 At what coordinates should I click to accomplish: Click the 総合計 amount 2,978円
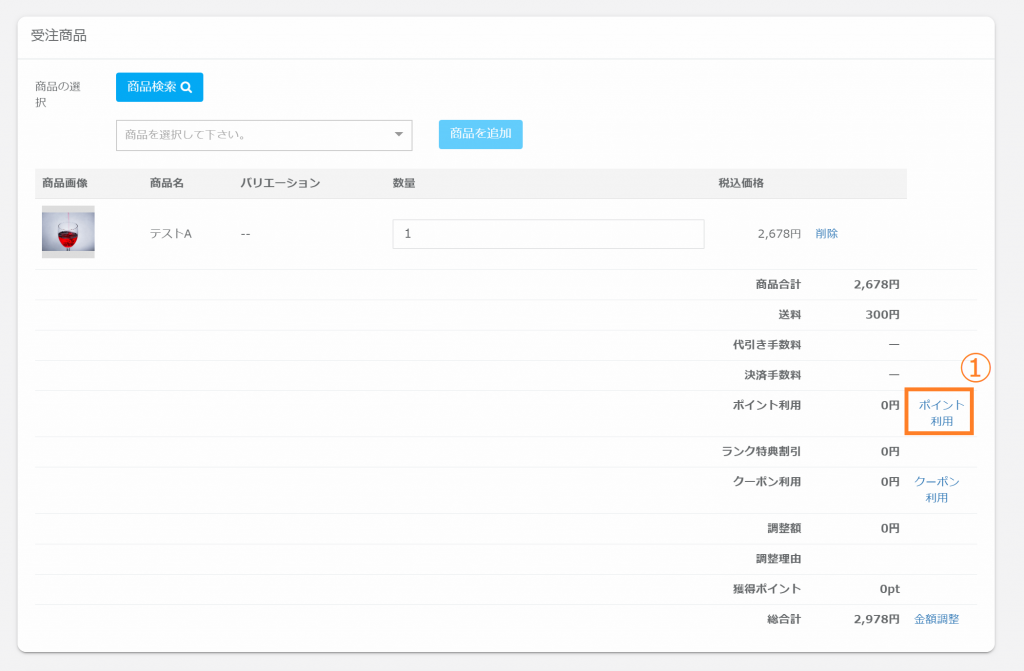click(x=877, y=619)
